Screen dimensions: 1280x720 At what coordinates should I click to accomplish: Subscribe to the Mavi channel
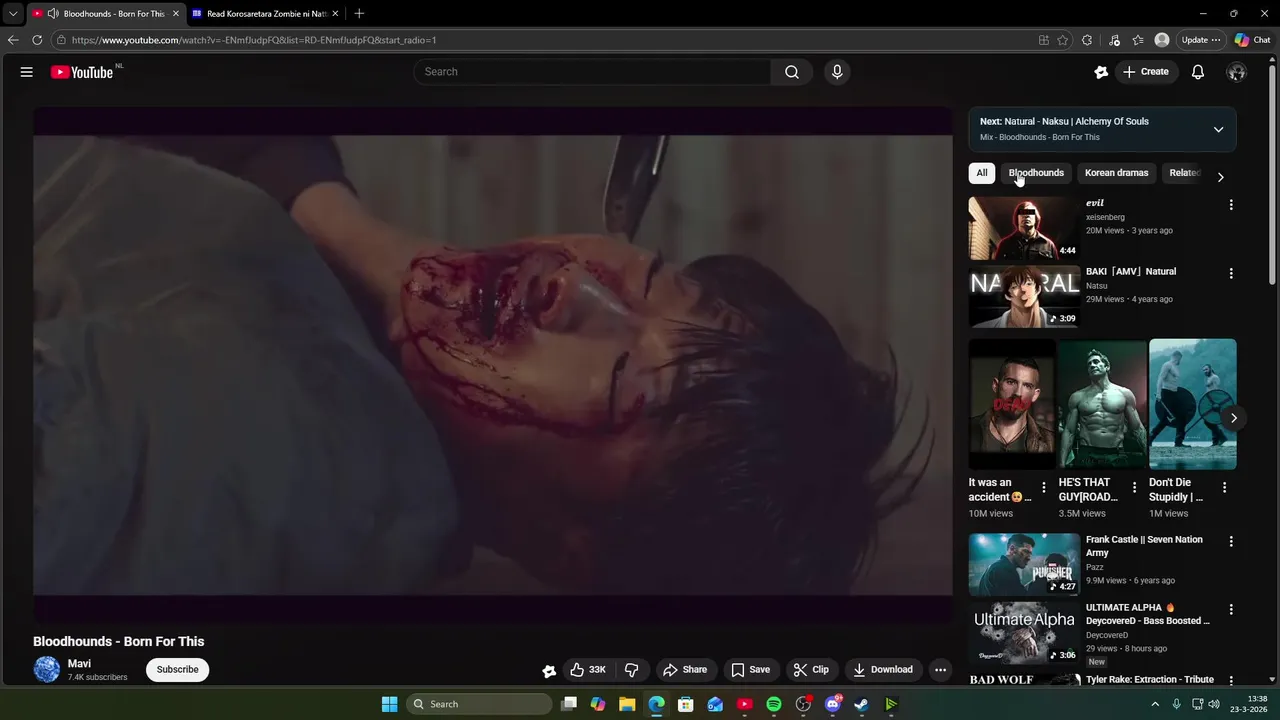(177, 670)
